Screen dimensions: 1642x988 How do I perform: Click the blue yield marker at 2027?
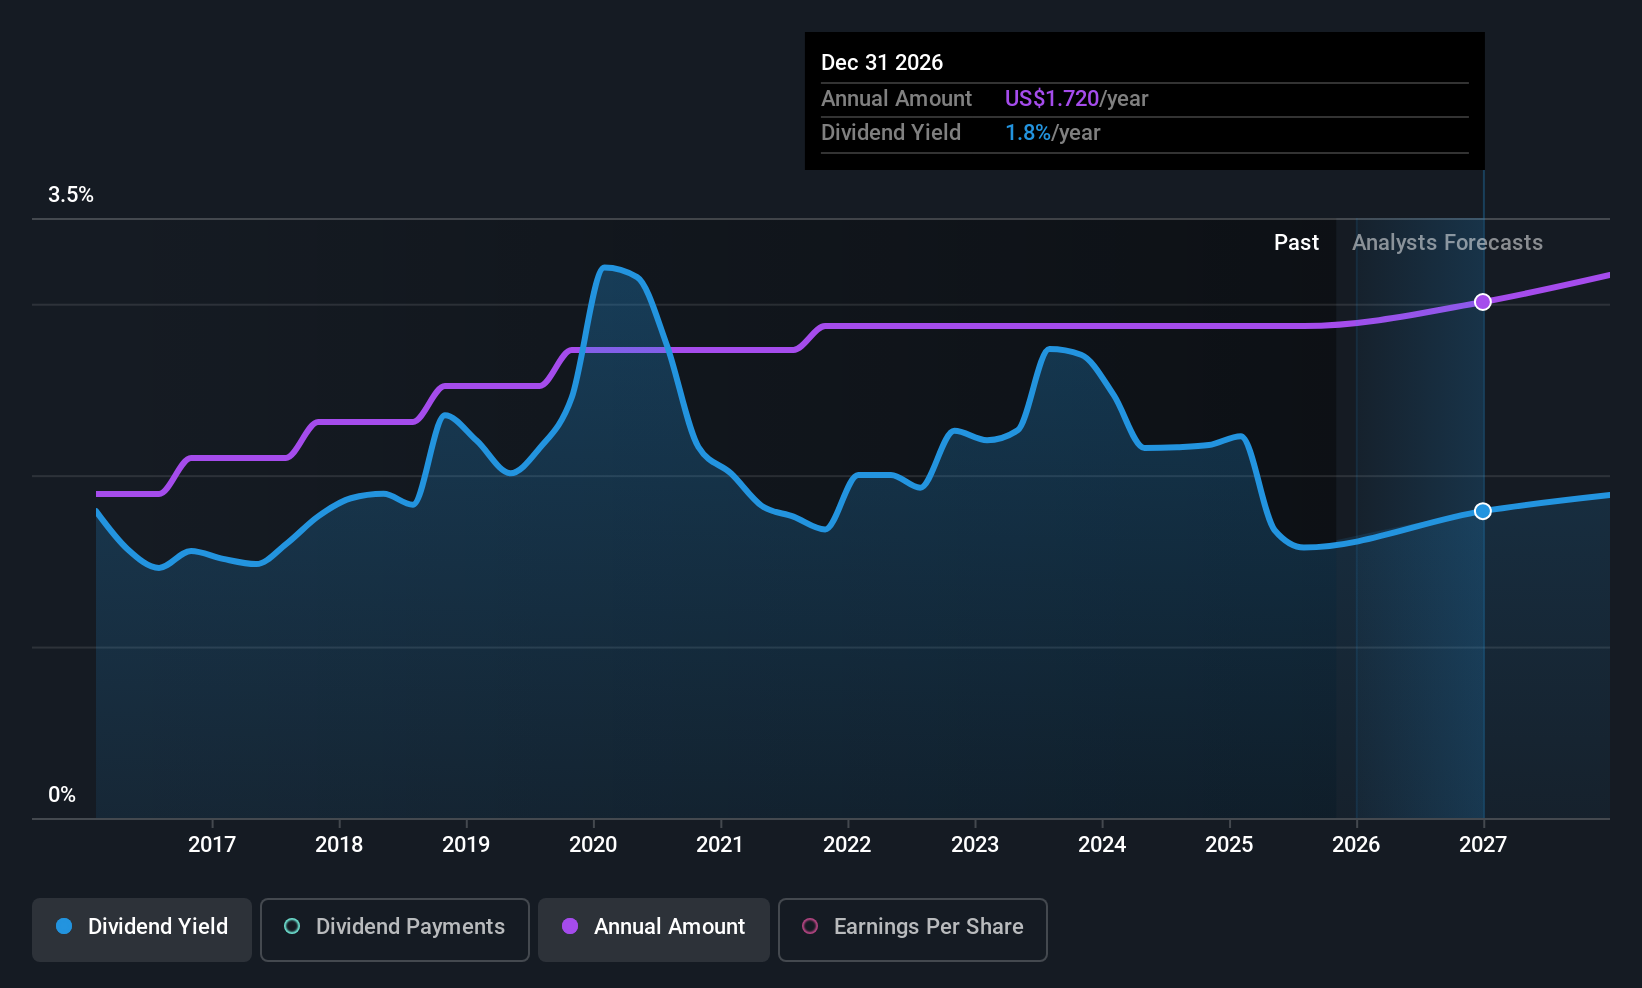(1483, 511)
